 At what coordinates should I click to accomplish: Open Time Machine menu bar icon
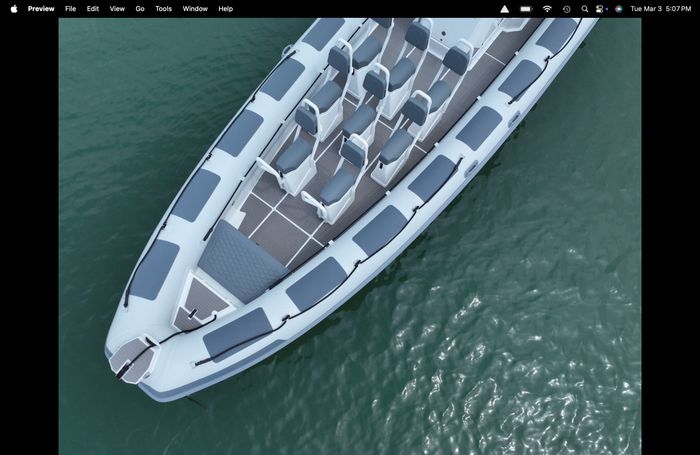(x=567, y=9)
